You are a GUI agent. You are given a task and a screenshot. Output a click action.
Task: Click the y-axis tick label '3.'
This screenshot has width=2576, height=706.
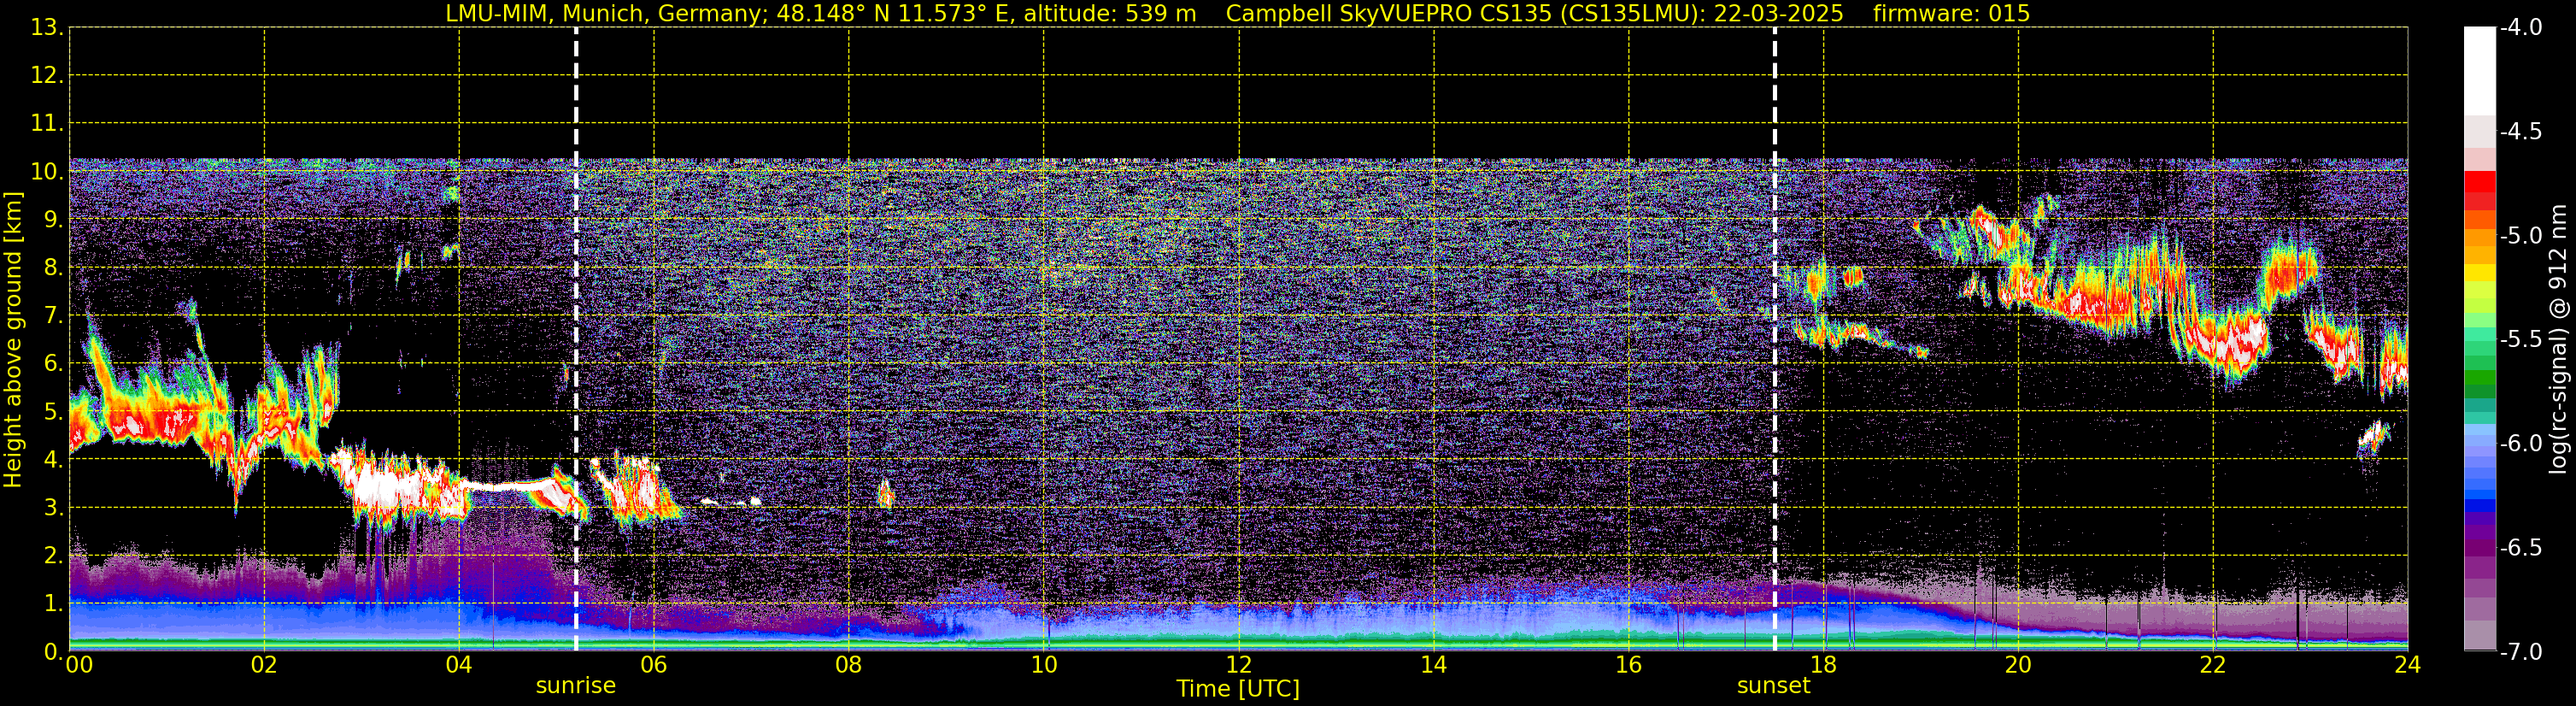(x=54, y=508)
